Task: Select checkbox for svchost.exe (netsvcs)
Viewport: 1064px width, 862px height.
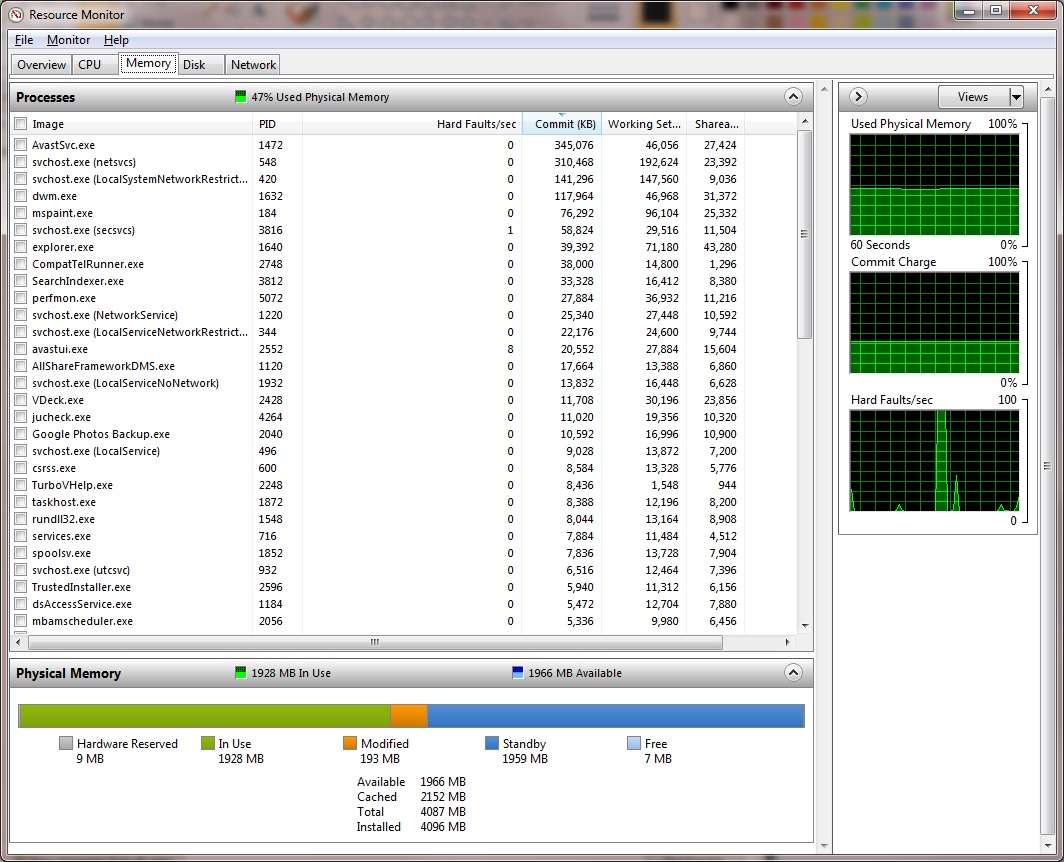Action: pyautogui.click(x=21, y=162)
